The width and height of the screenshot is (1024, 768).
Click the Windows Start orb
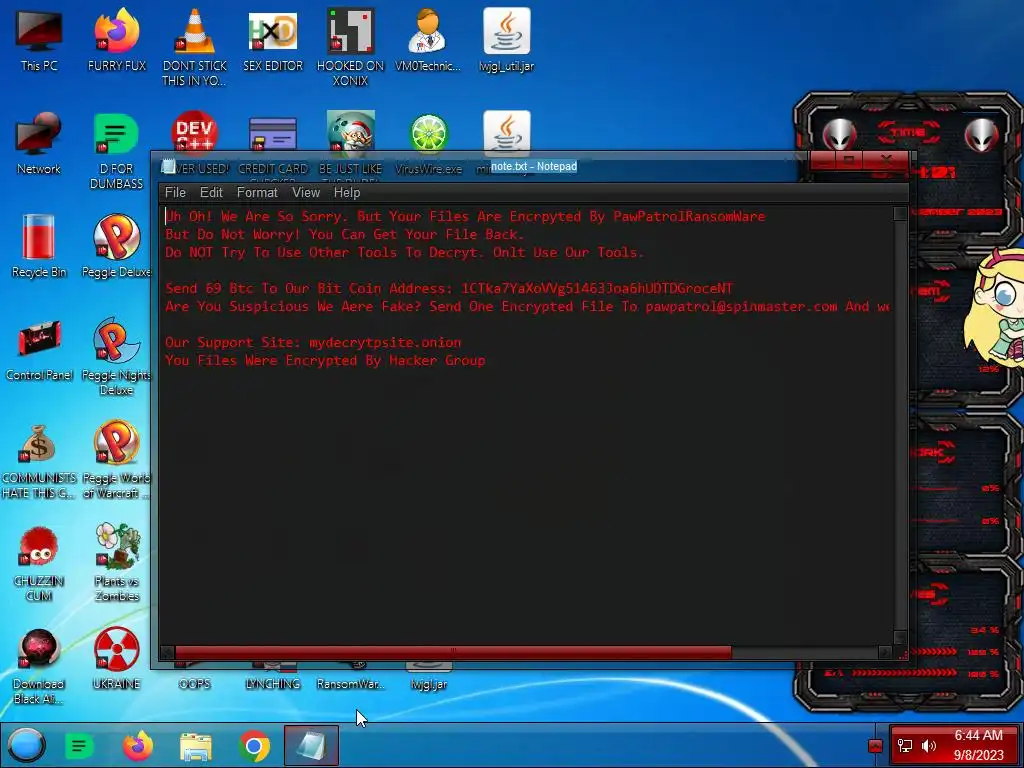pyautogui.click(x=26, y=745)
